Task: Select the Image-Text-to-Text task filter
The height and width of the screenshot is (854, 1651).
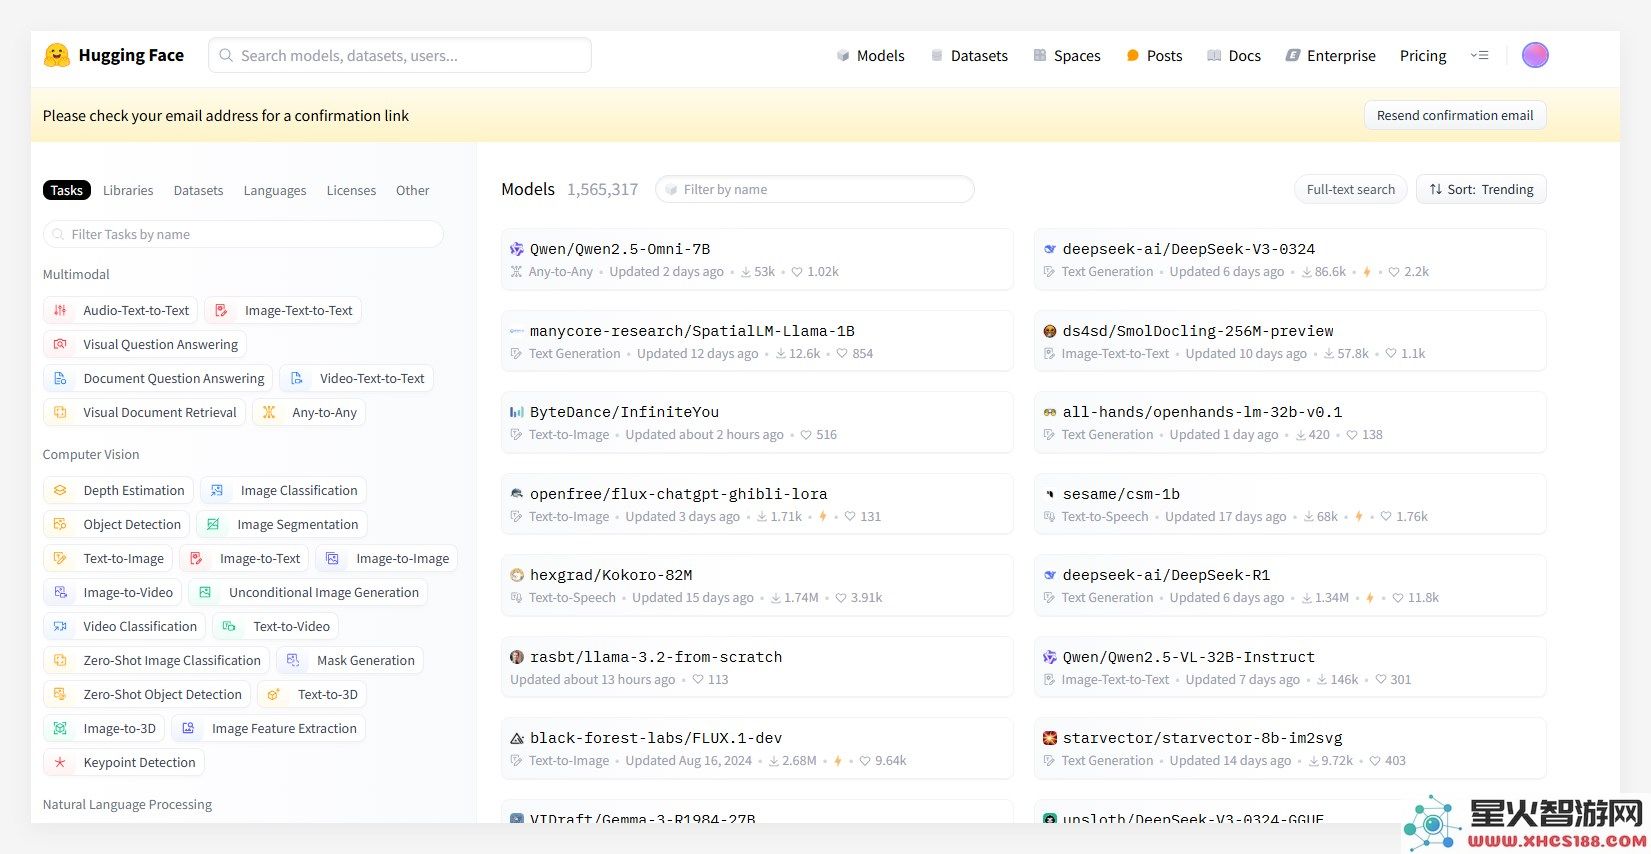Action: pyautogui.click(x=283, y=310)
